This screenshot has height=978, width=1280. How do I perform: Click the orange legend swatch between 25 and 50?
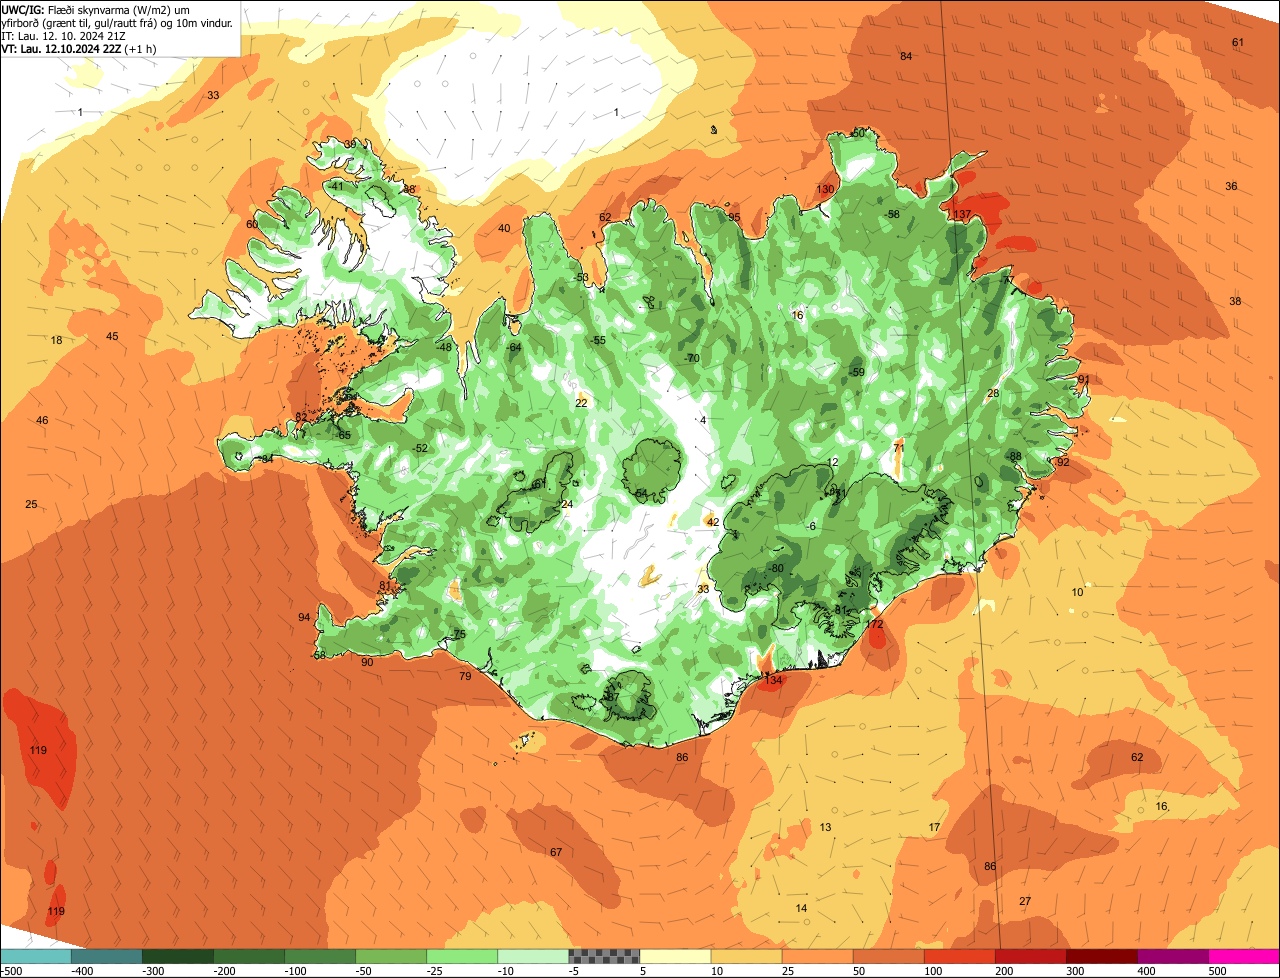[x=817, y=956]
